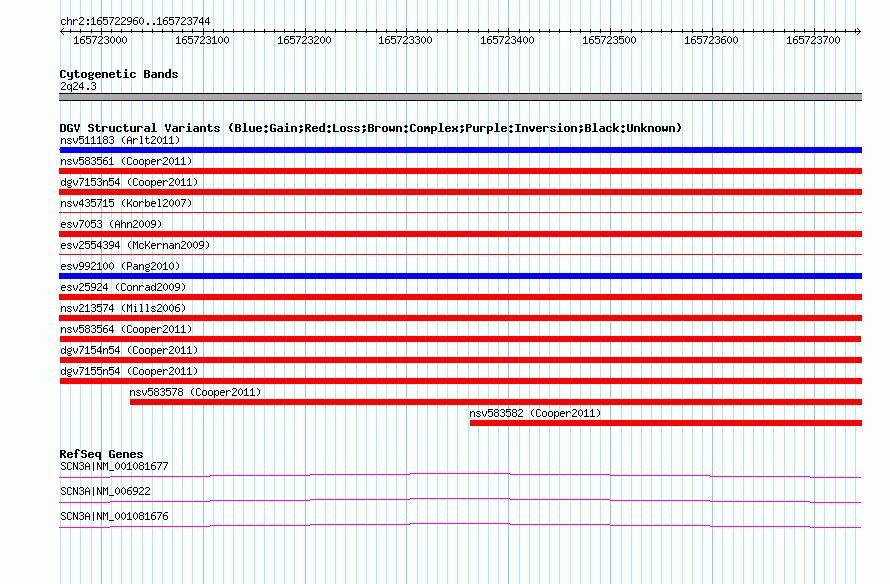Click ruler position 165723600
The width and height of the screenshot is (890, 584).
tap(711, 40)
